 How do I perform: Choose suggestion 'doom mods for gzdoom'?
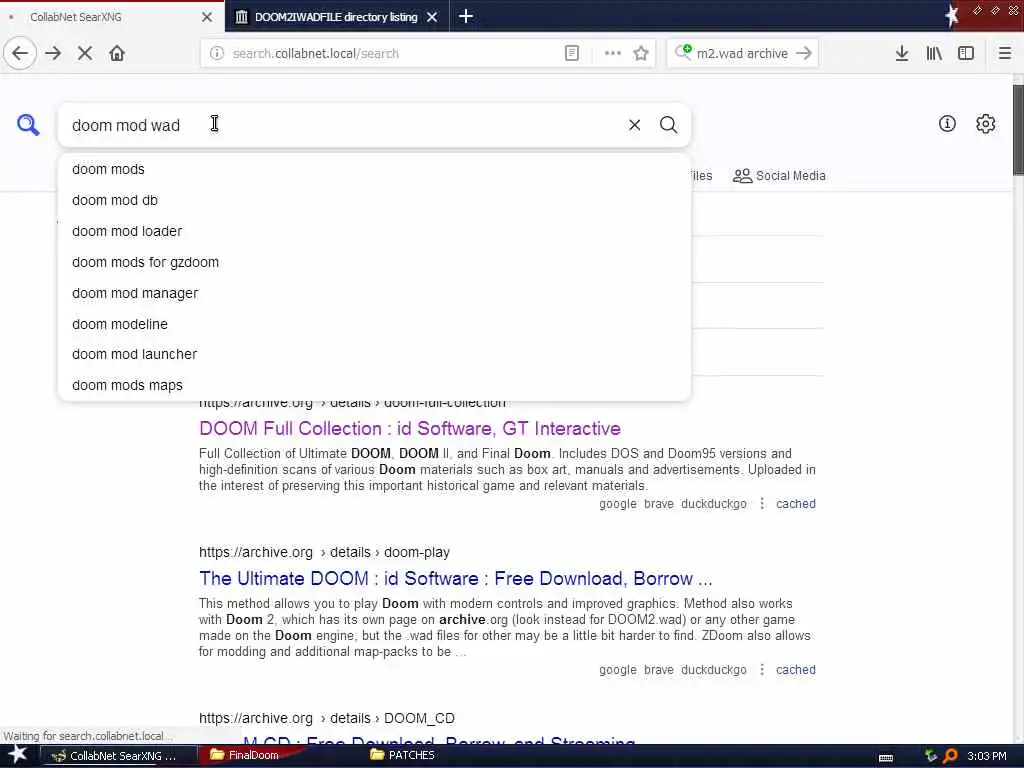click(x=374, y=262)
